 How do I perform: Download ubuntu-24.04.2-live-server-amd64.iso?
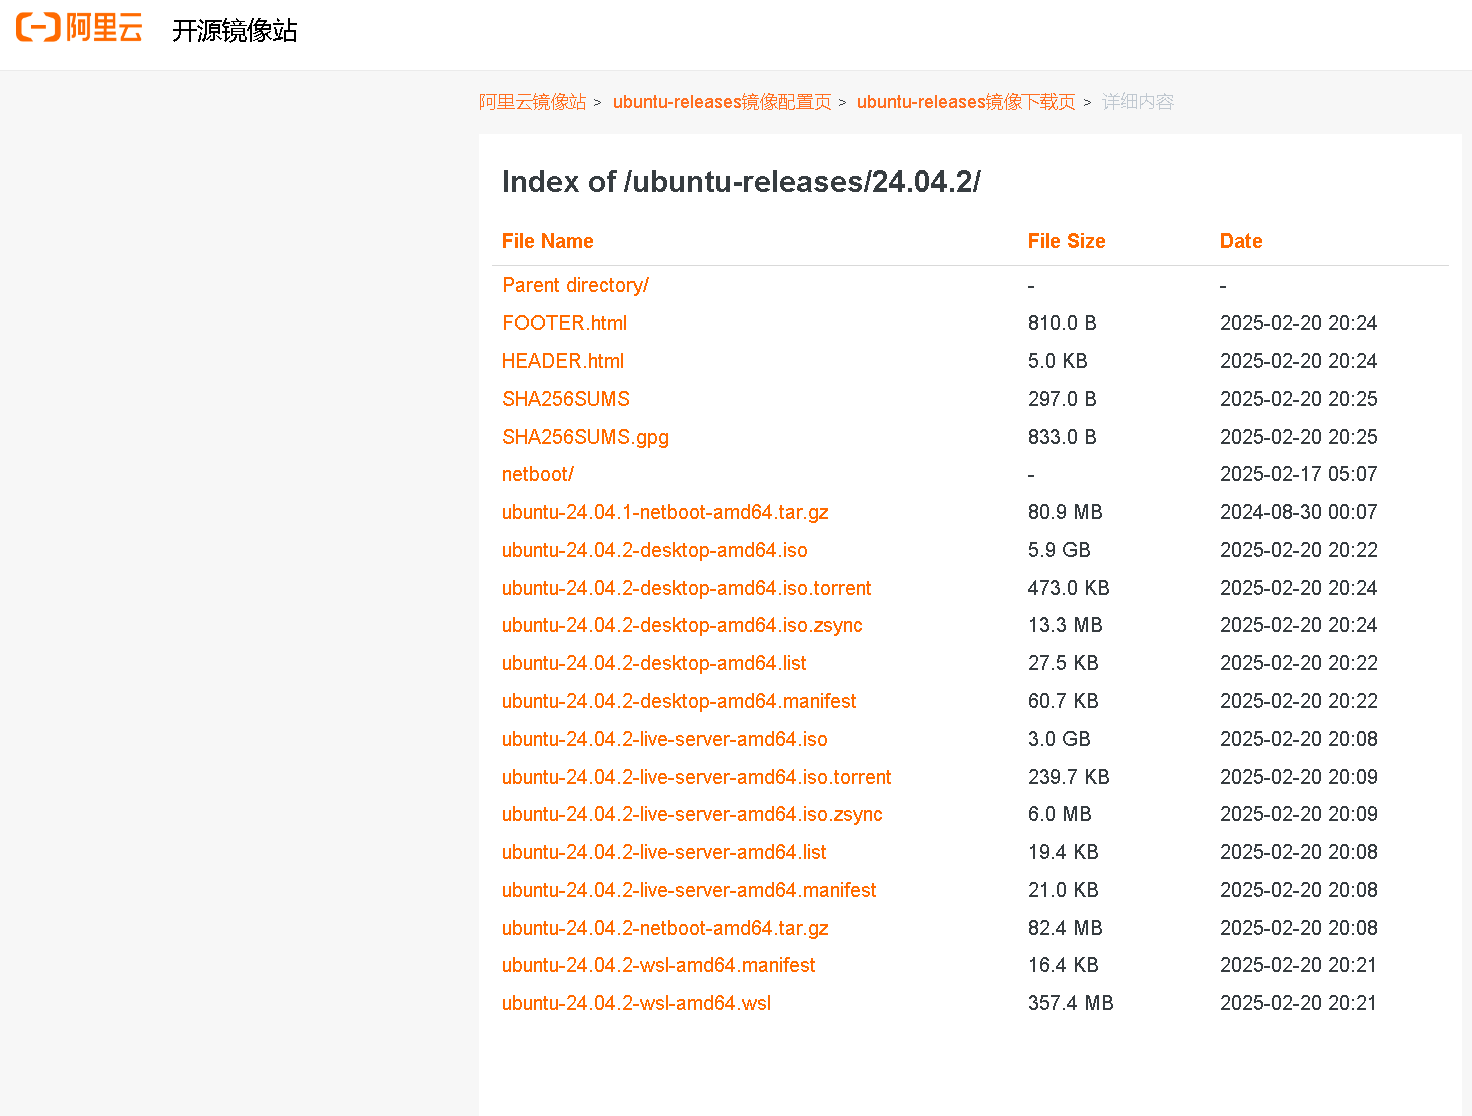coord(665,739)
